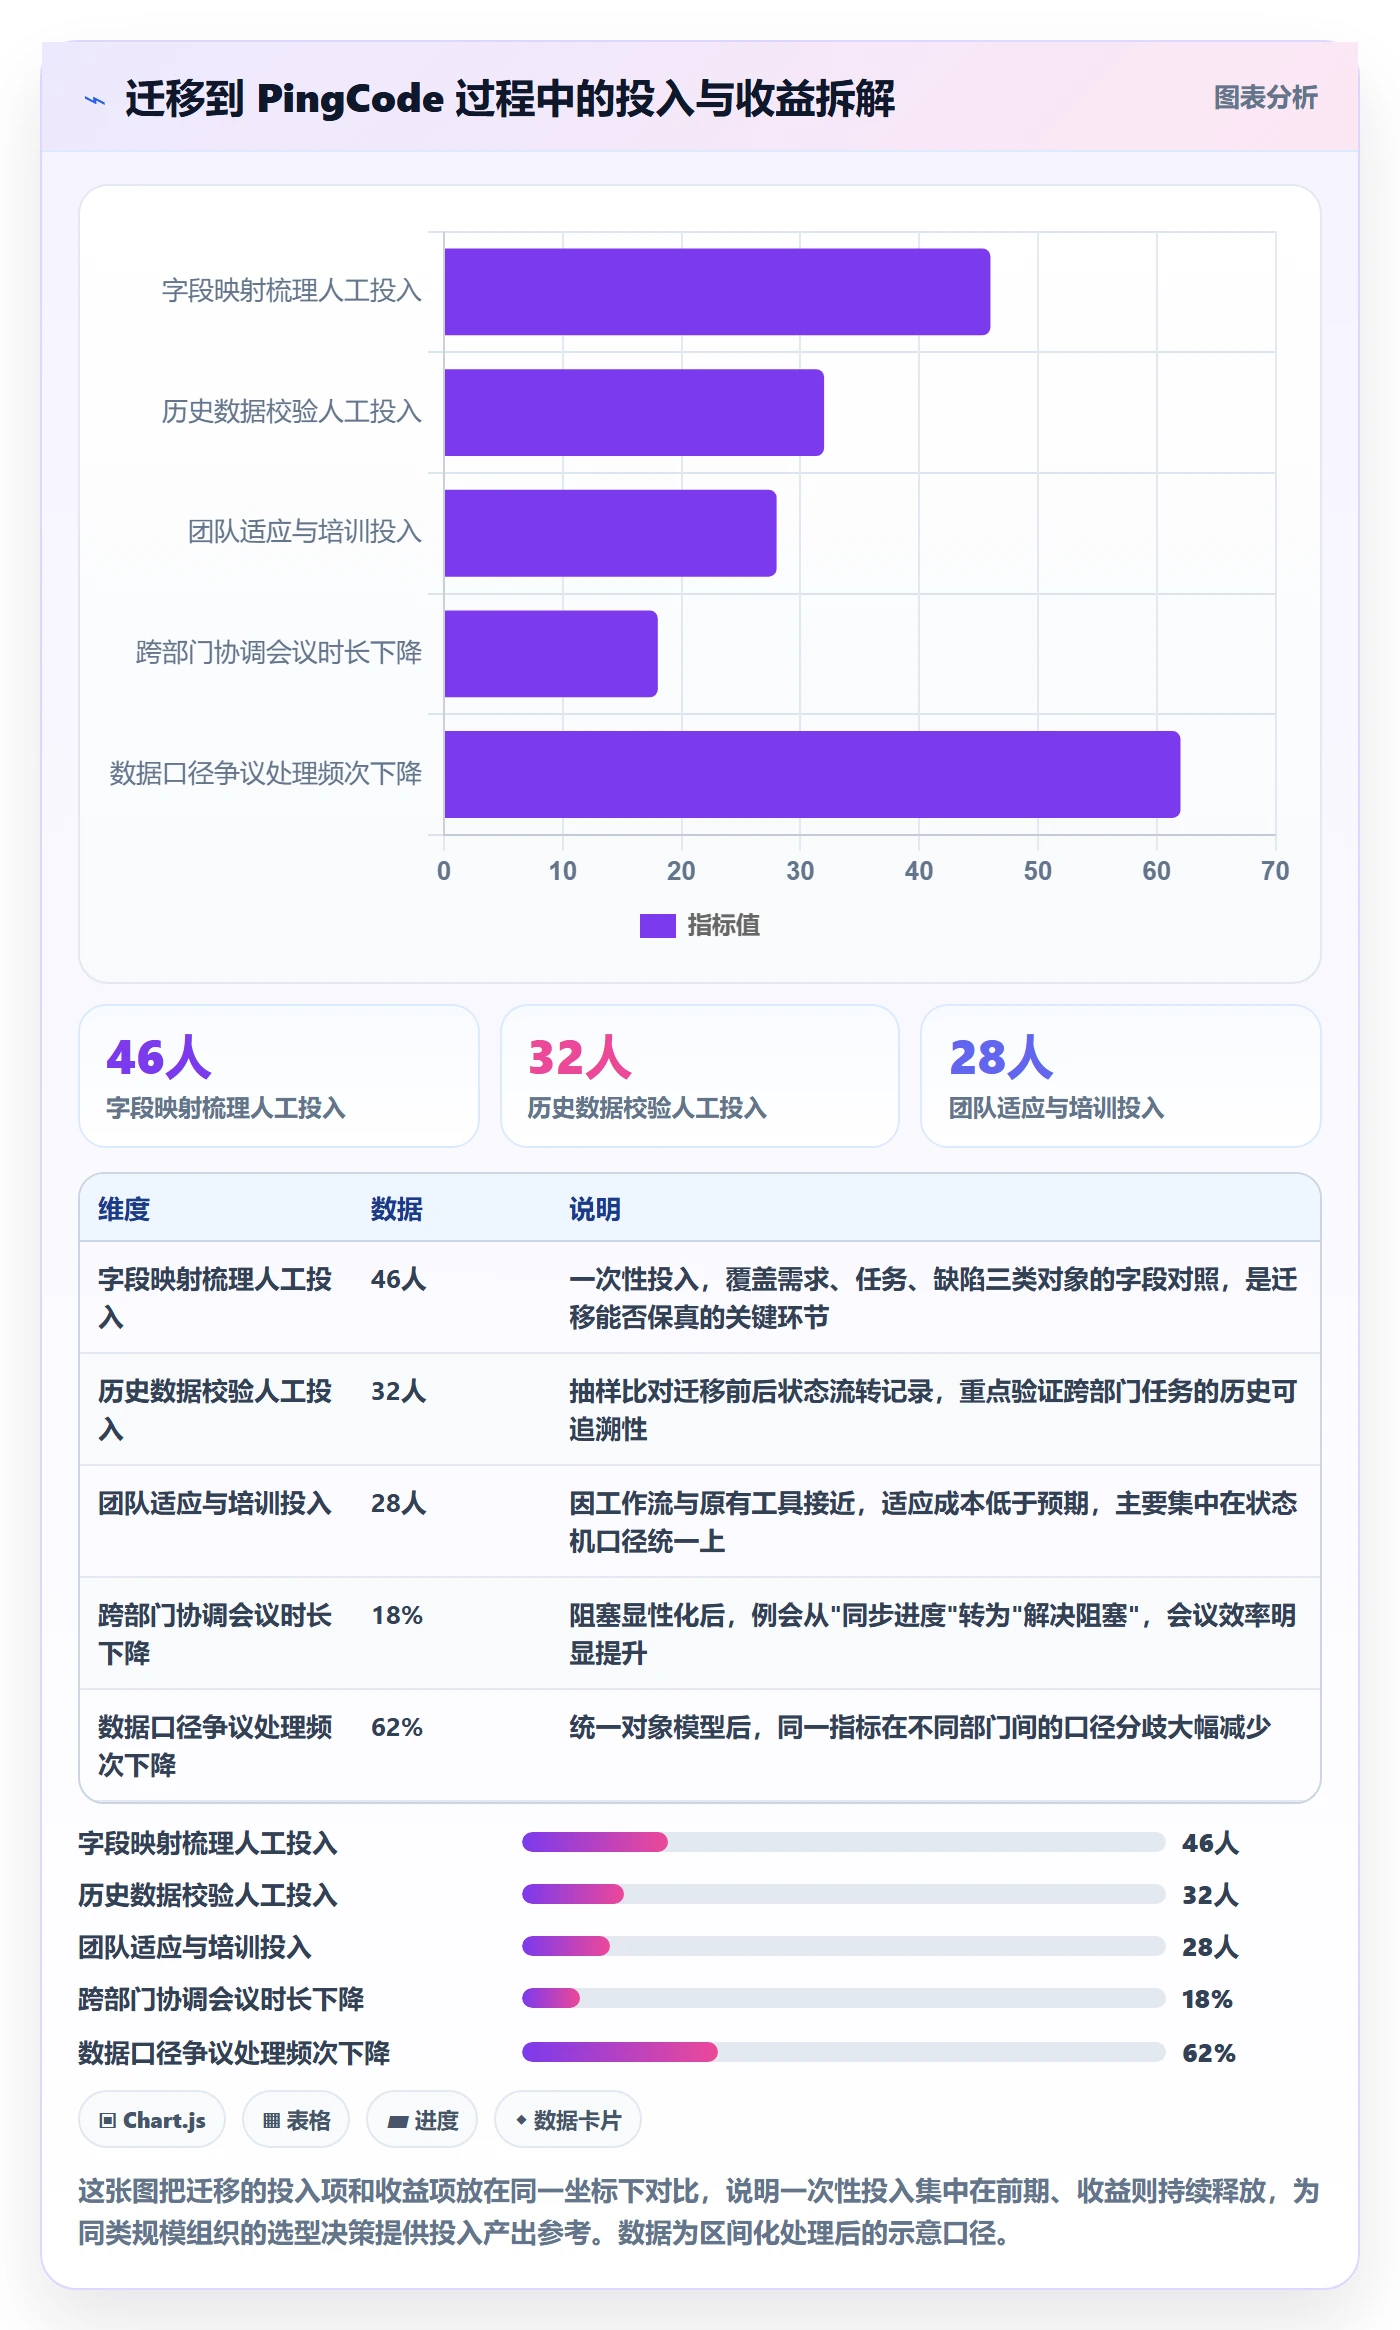Click the progress bar for 跨部门协调会议时长下降
1400x2330 pixels.
(844, 1998)
